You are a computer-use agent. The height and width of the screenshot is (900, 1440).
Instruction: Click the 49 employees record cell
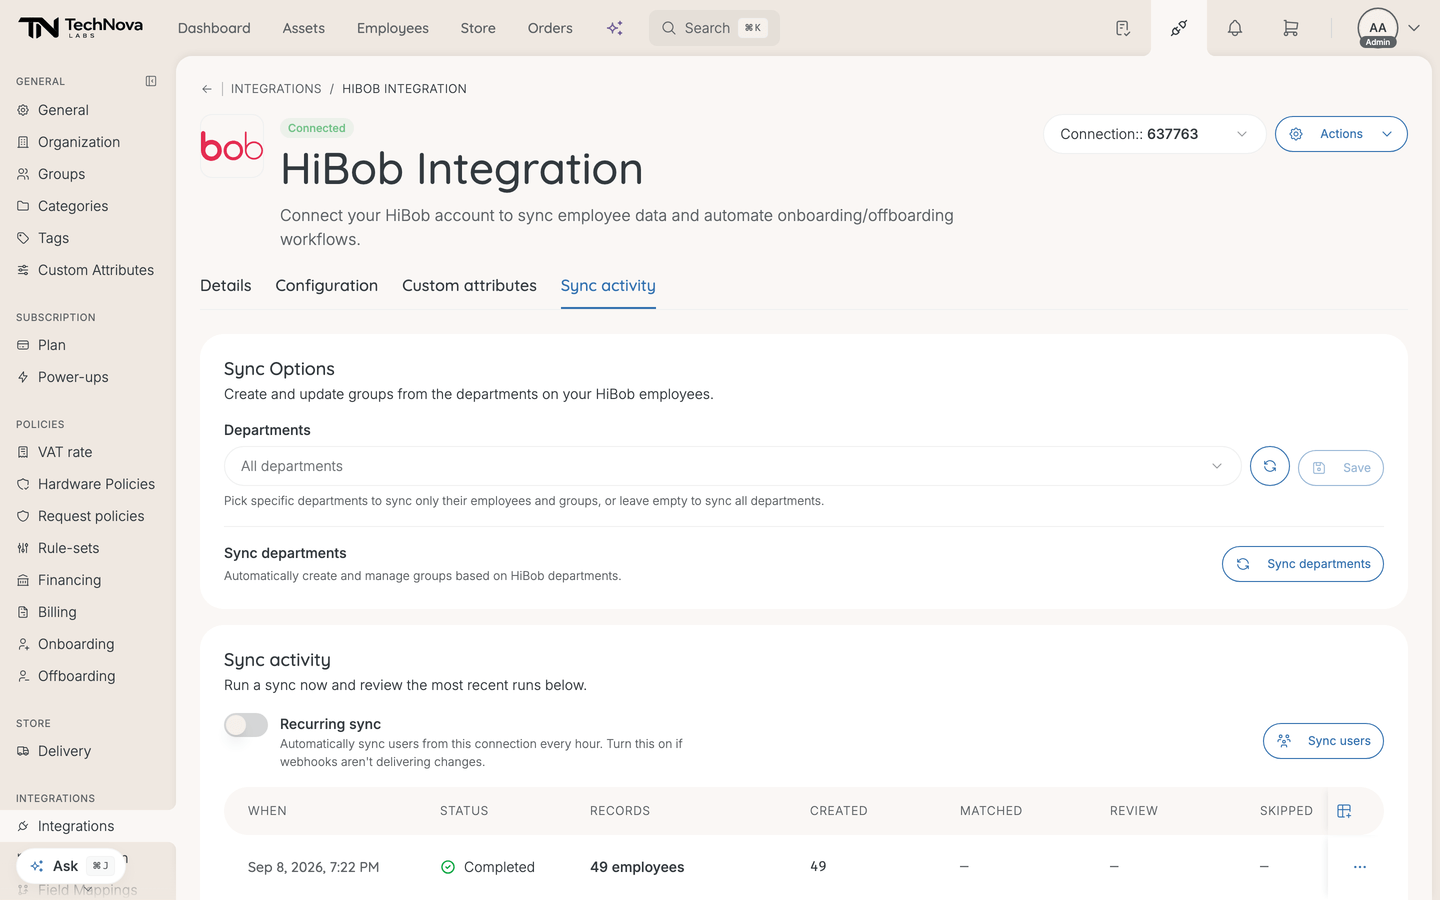tap(637, 867)
